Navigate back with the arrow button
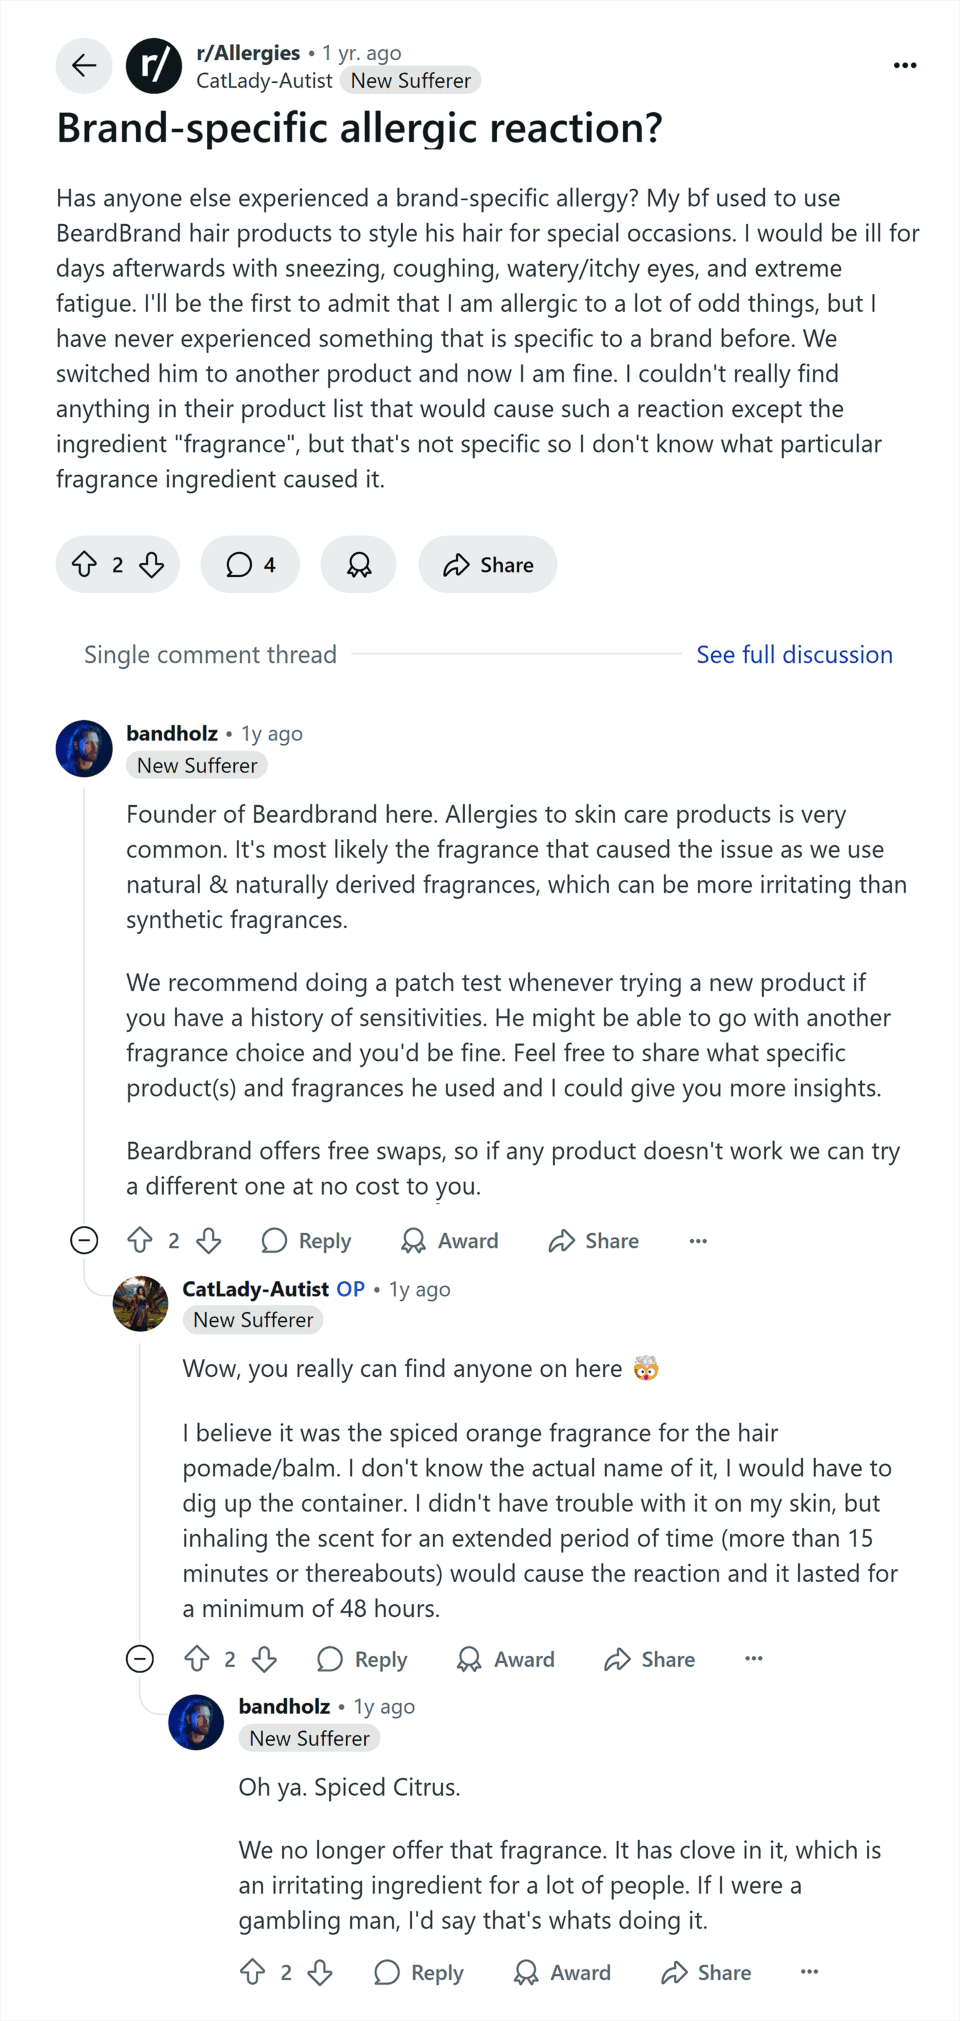This screenshot has height=2021, width=960. (x=84, y=66)
